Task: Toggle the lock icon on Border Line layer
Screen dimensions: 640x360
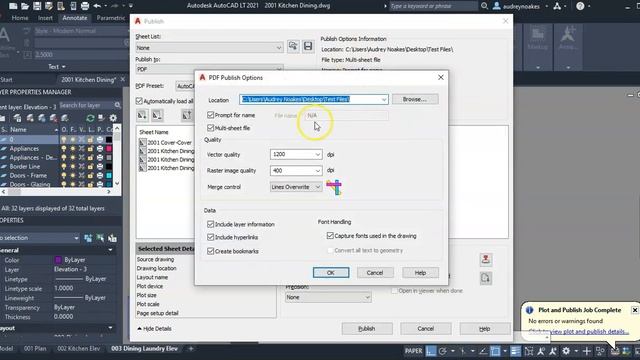Action: coord(90,167)
